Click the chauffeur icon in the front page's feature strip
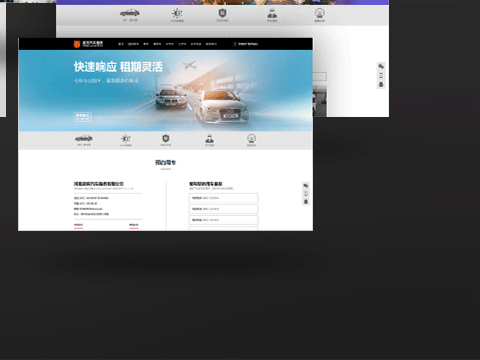This screenshot has width=480, height=360. click(209, 138)
